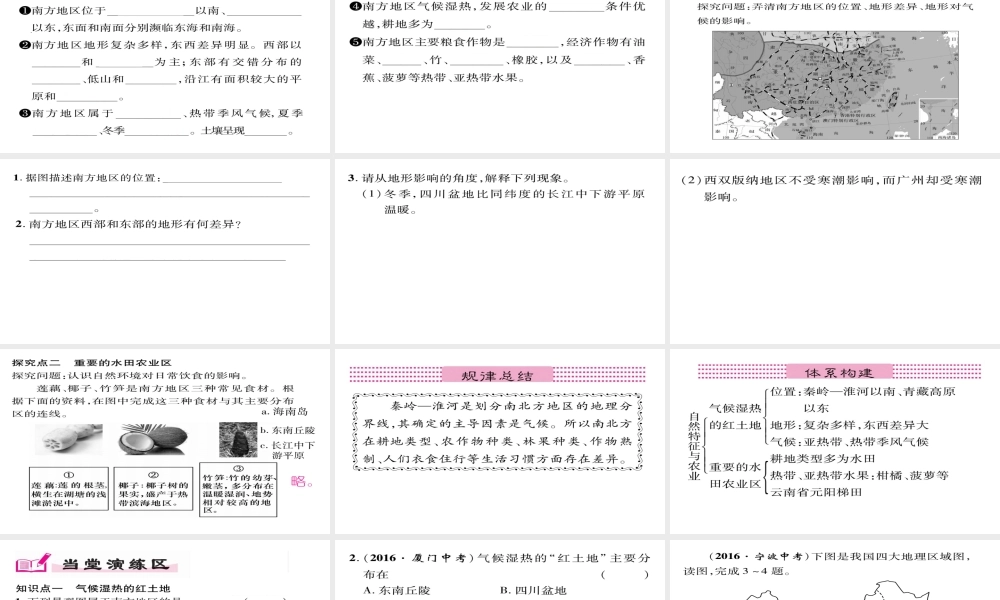
Task: Click question '3. 请从地形影响的角度,解释下列现象'
Action: coord(459,179)
